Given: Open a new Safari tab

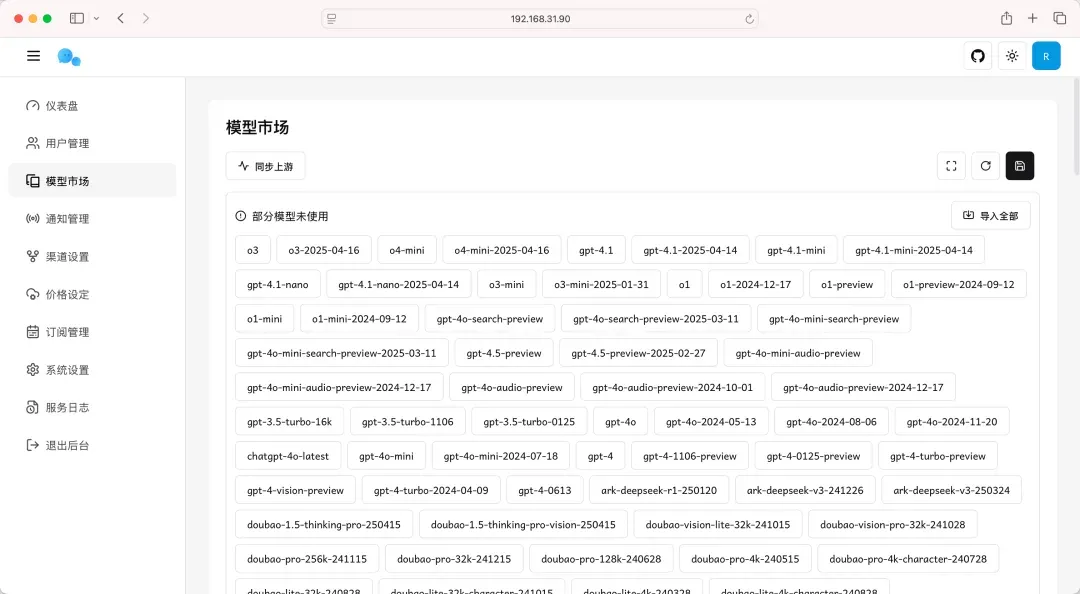Looking at the screenshot, I should 1032,19.
